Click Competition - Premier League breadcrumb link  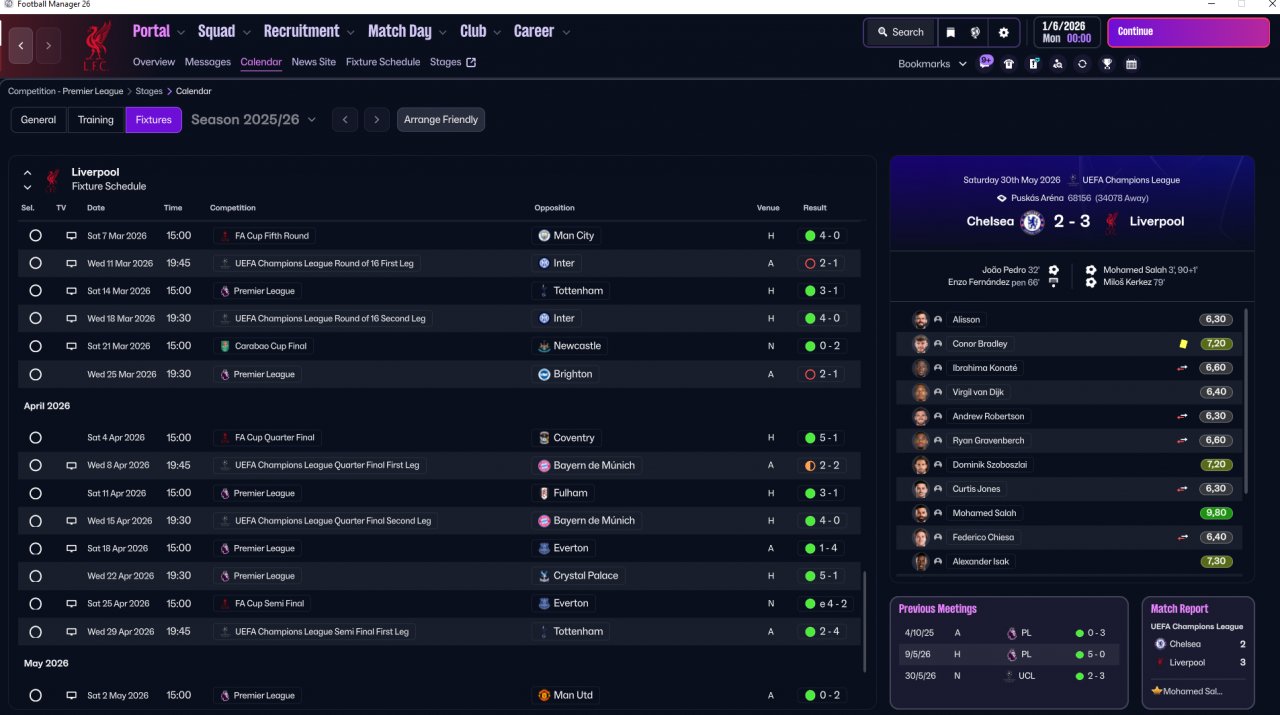pos(66,91)
